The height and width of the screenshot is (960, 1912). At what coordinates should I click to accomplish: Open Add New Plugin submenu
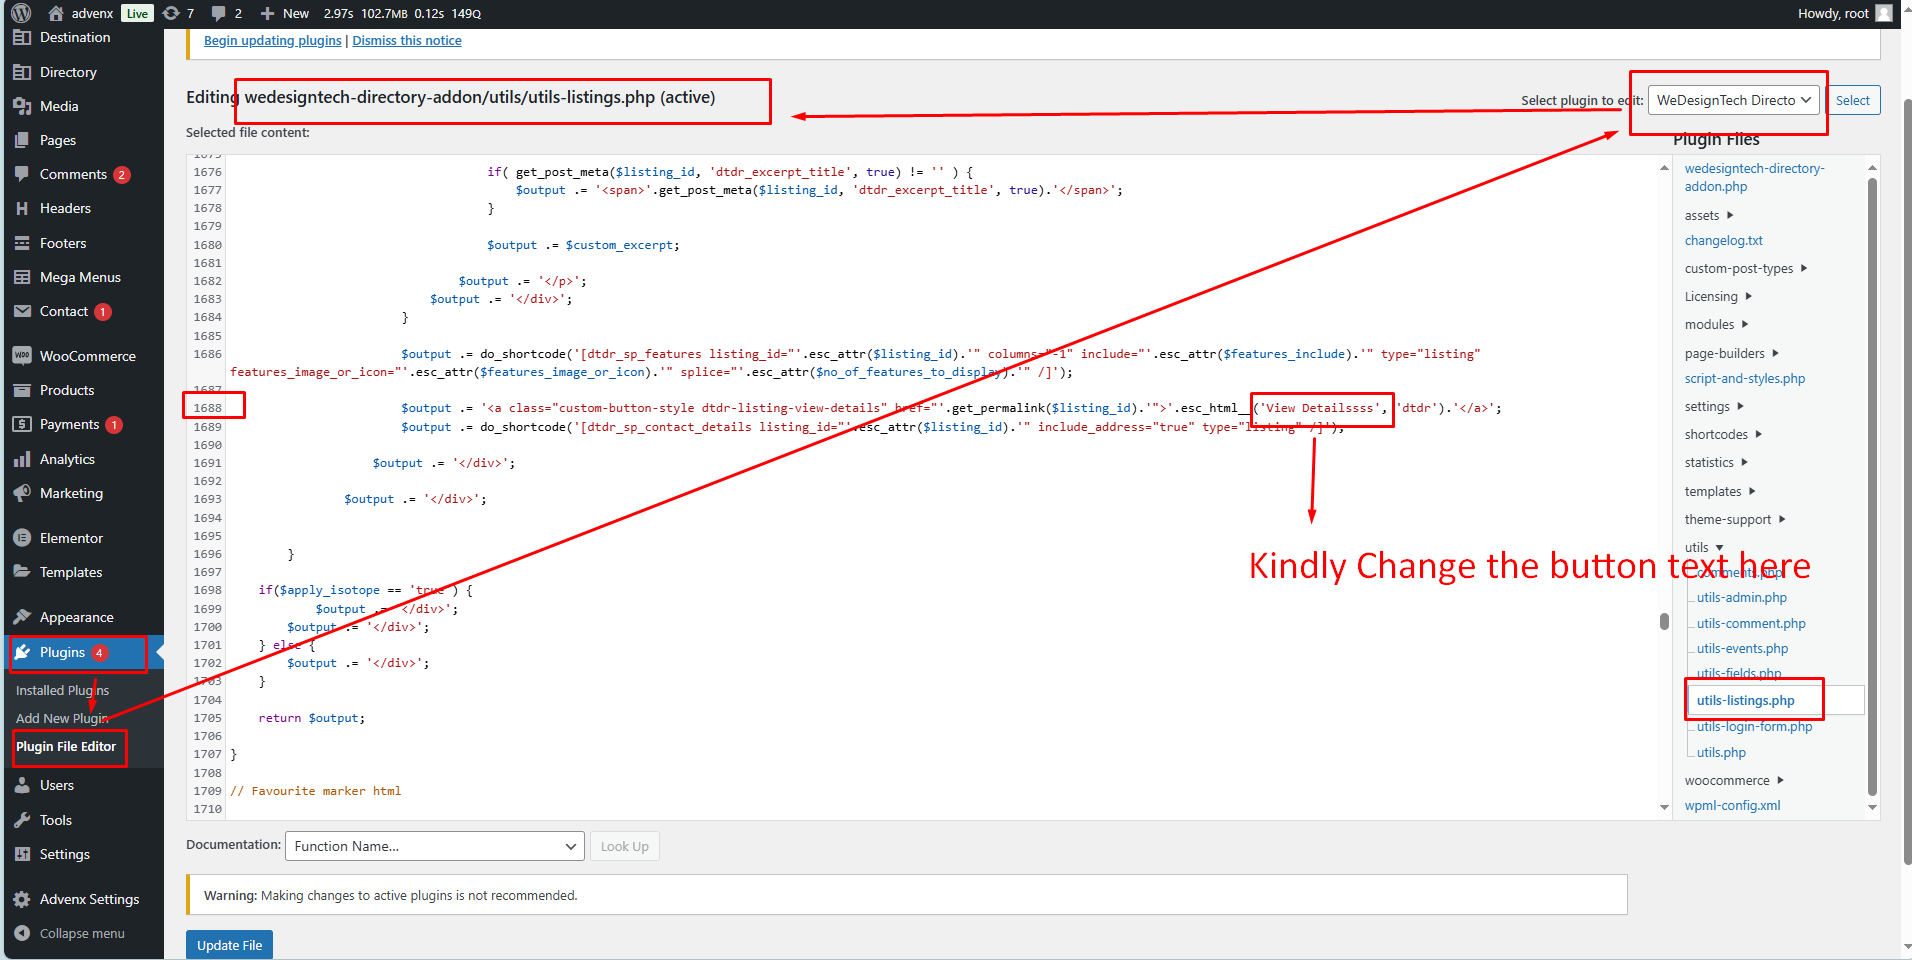pos(62,718)
